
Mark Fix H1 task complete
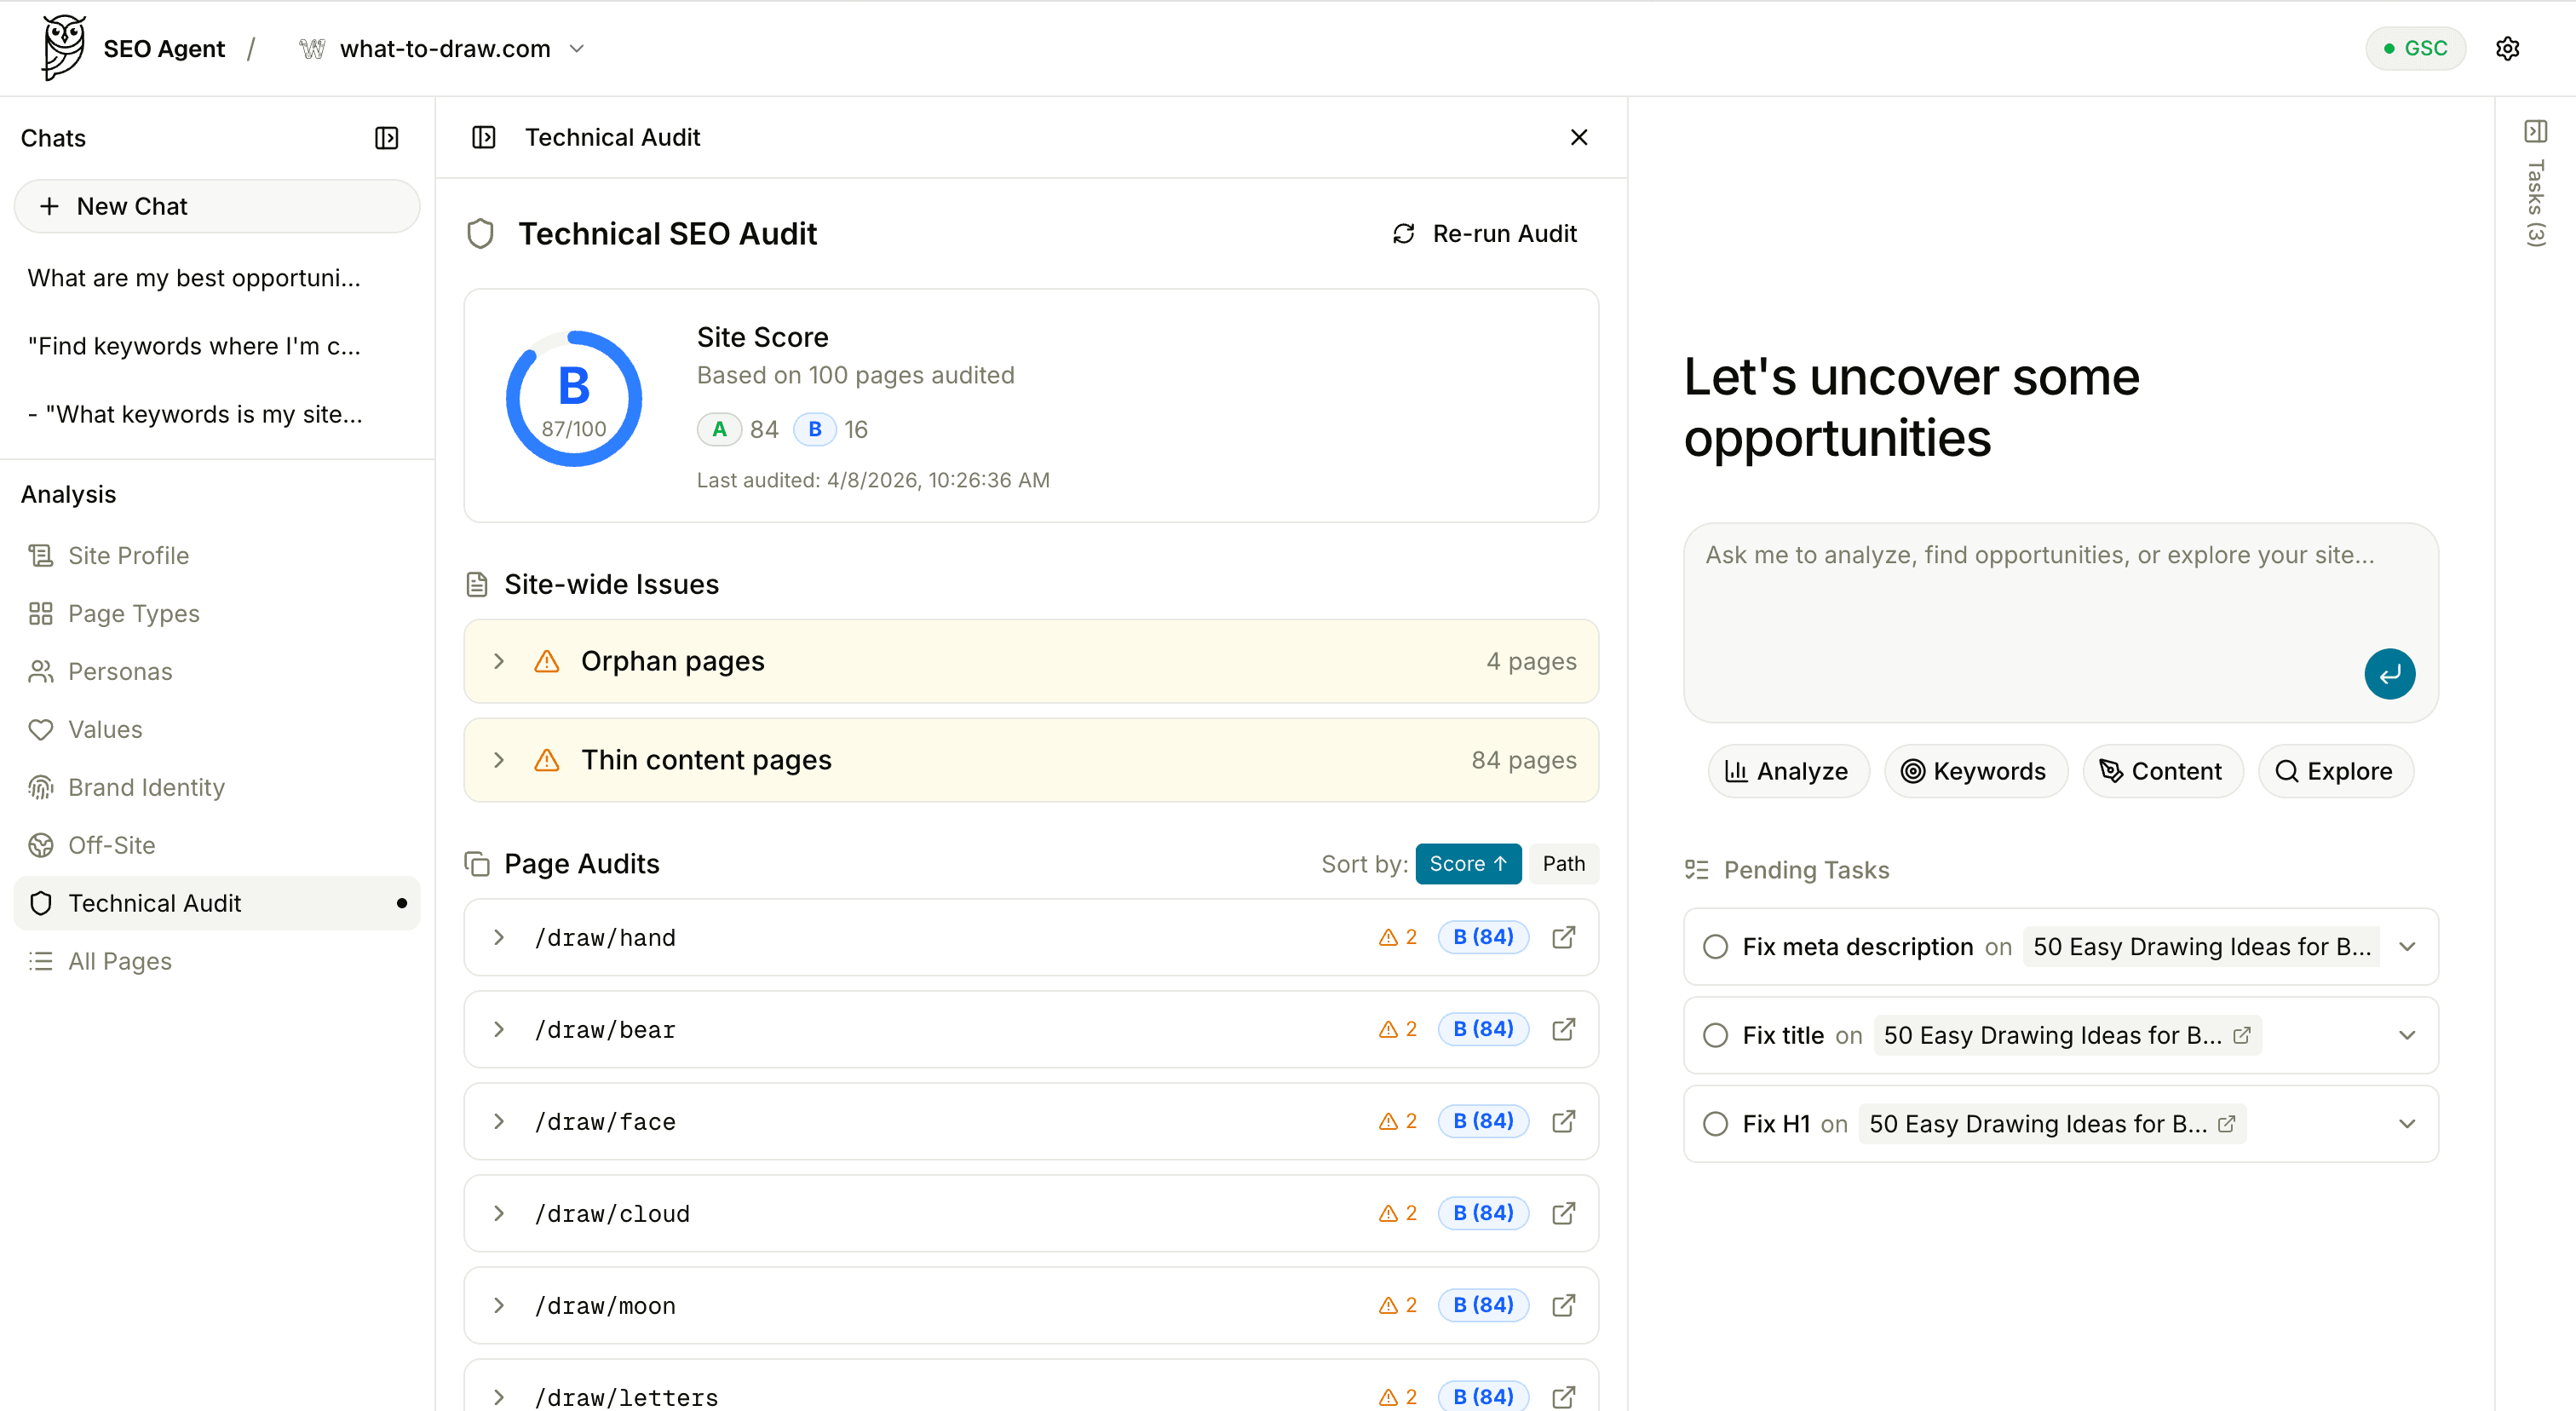click(x=1715, y=1124)
